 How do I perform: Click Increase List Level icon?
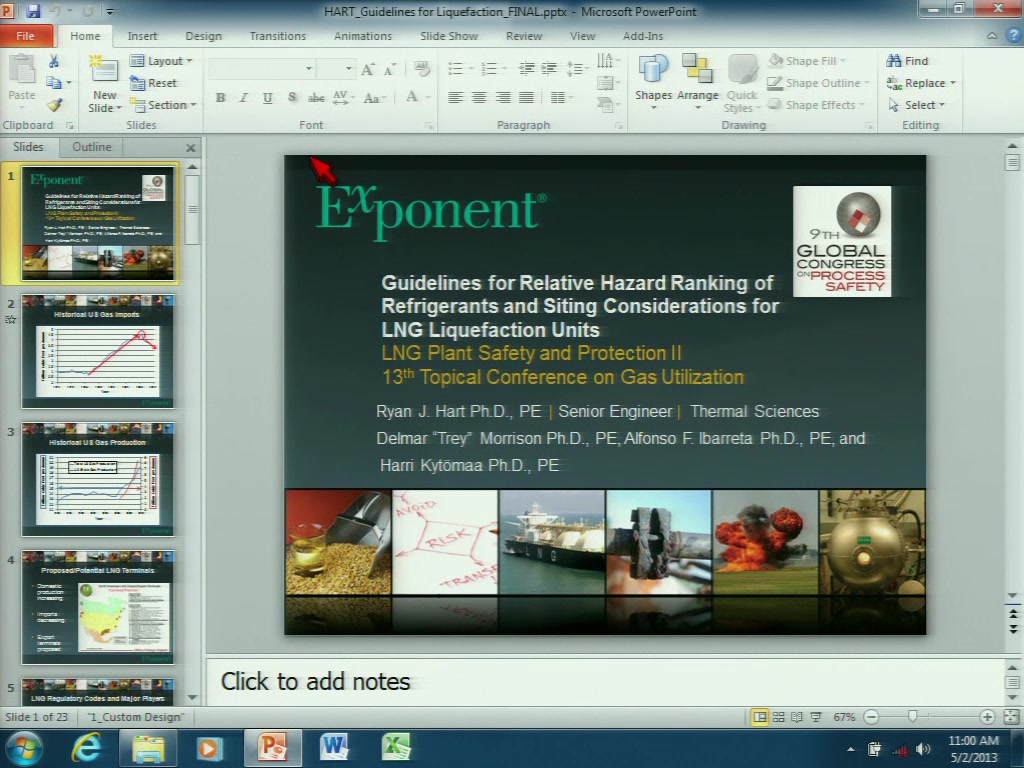(549, 69)
